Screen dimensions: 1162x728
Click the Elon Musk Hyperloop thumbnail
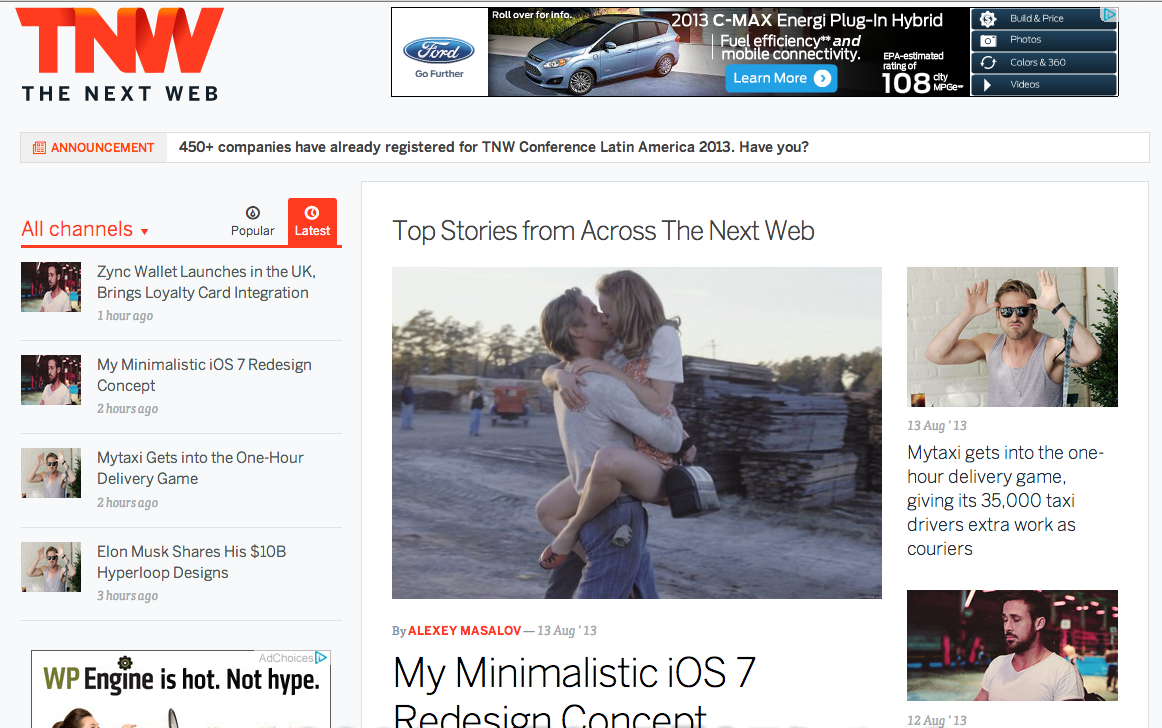(x=51, y=566)
